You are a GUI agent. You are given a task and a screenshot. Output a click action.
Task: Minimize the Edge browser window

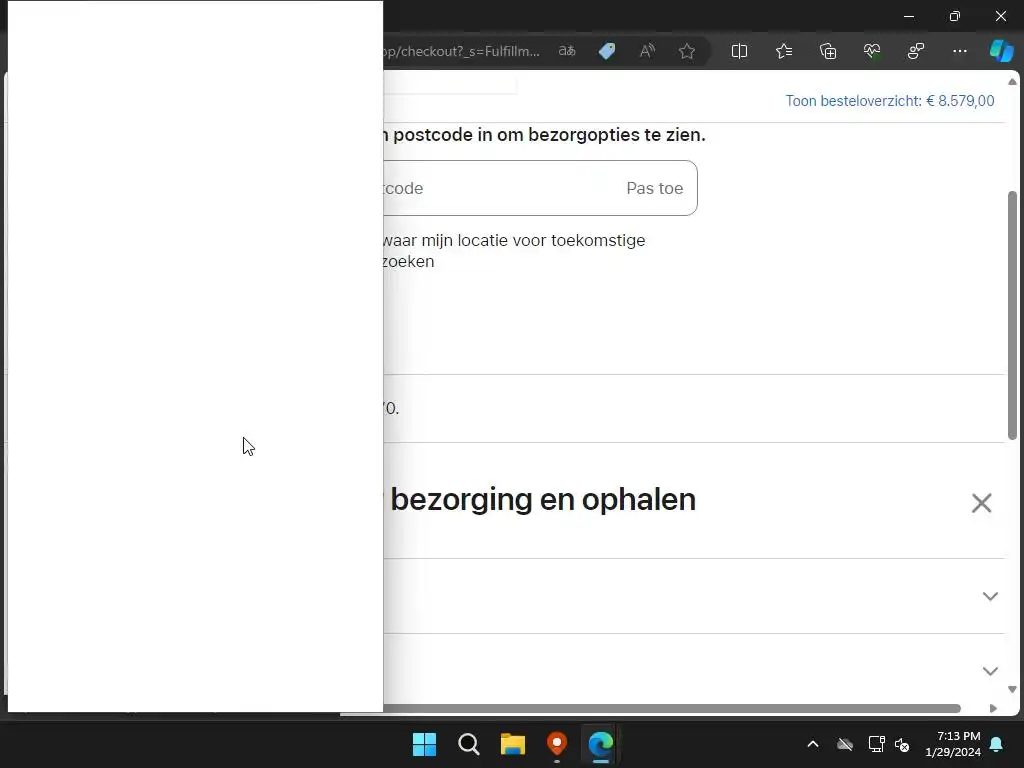point(909,16)
